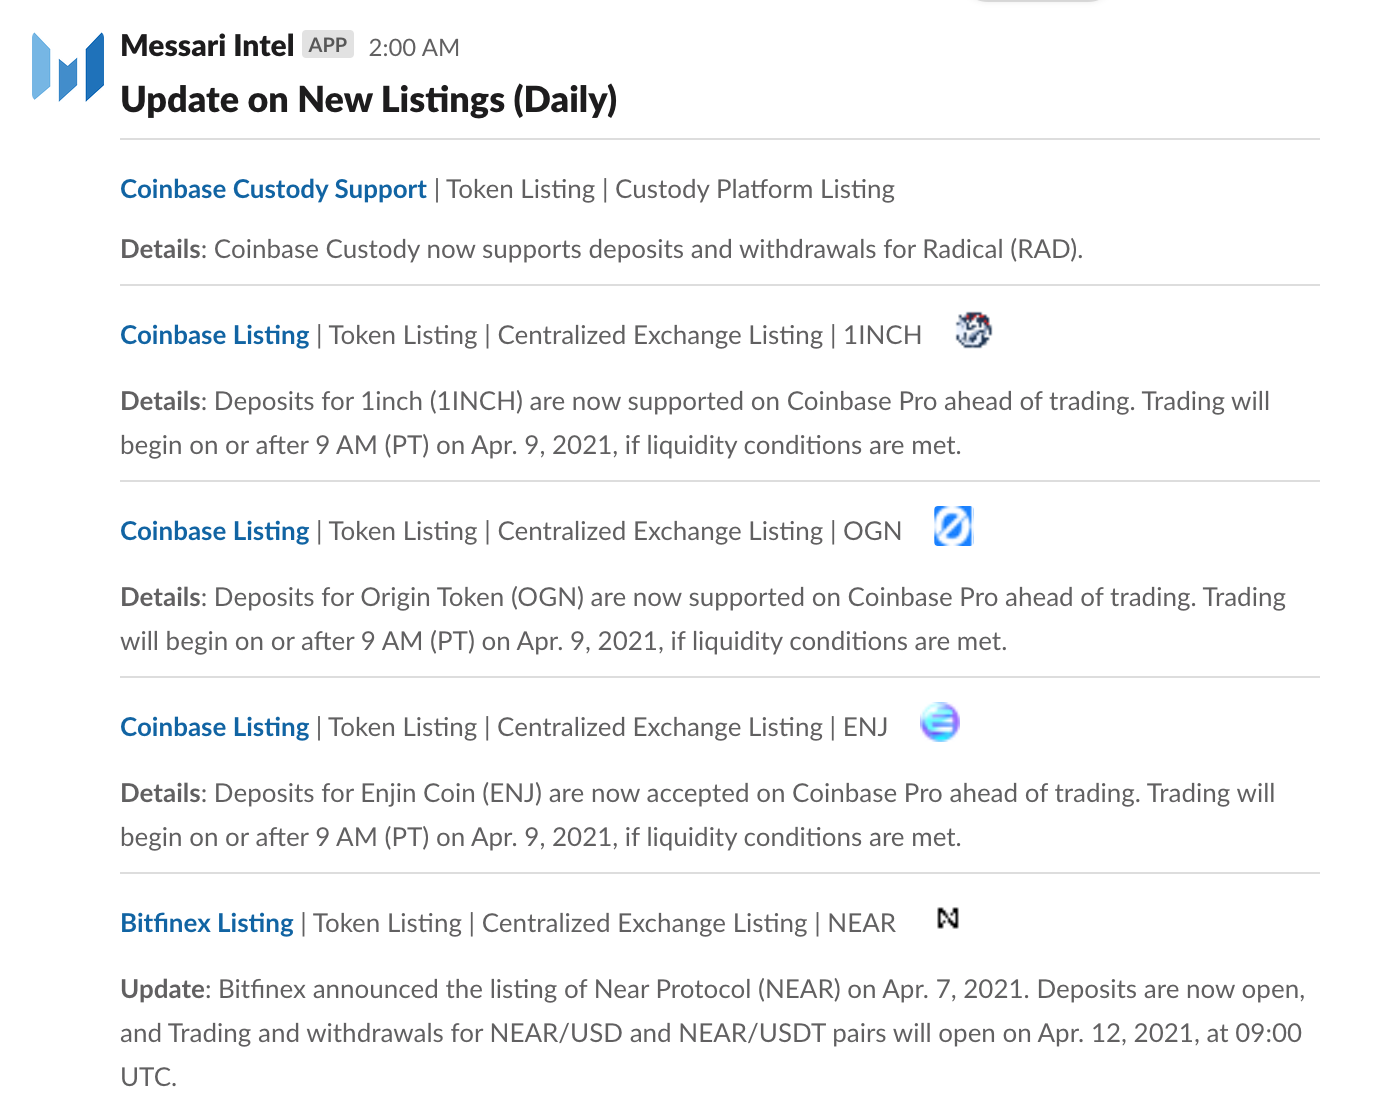Click the update text about Near Protocol (NEAR)
Screen dimensions: 1384x1118
pos(713,1033)
